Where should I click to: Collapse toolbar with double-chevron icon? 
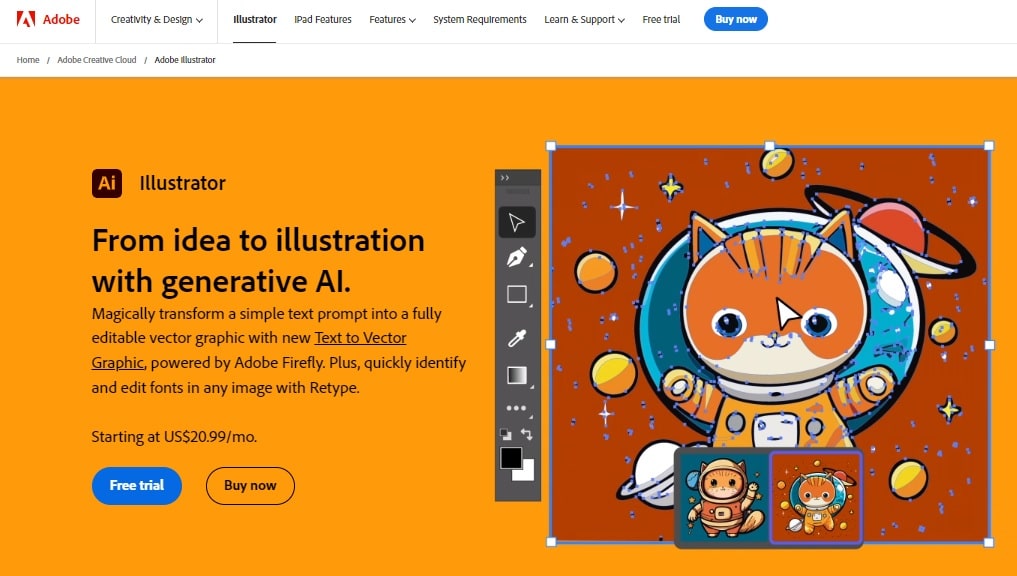coord(505,178)
